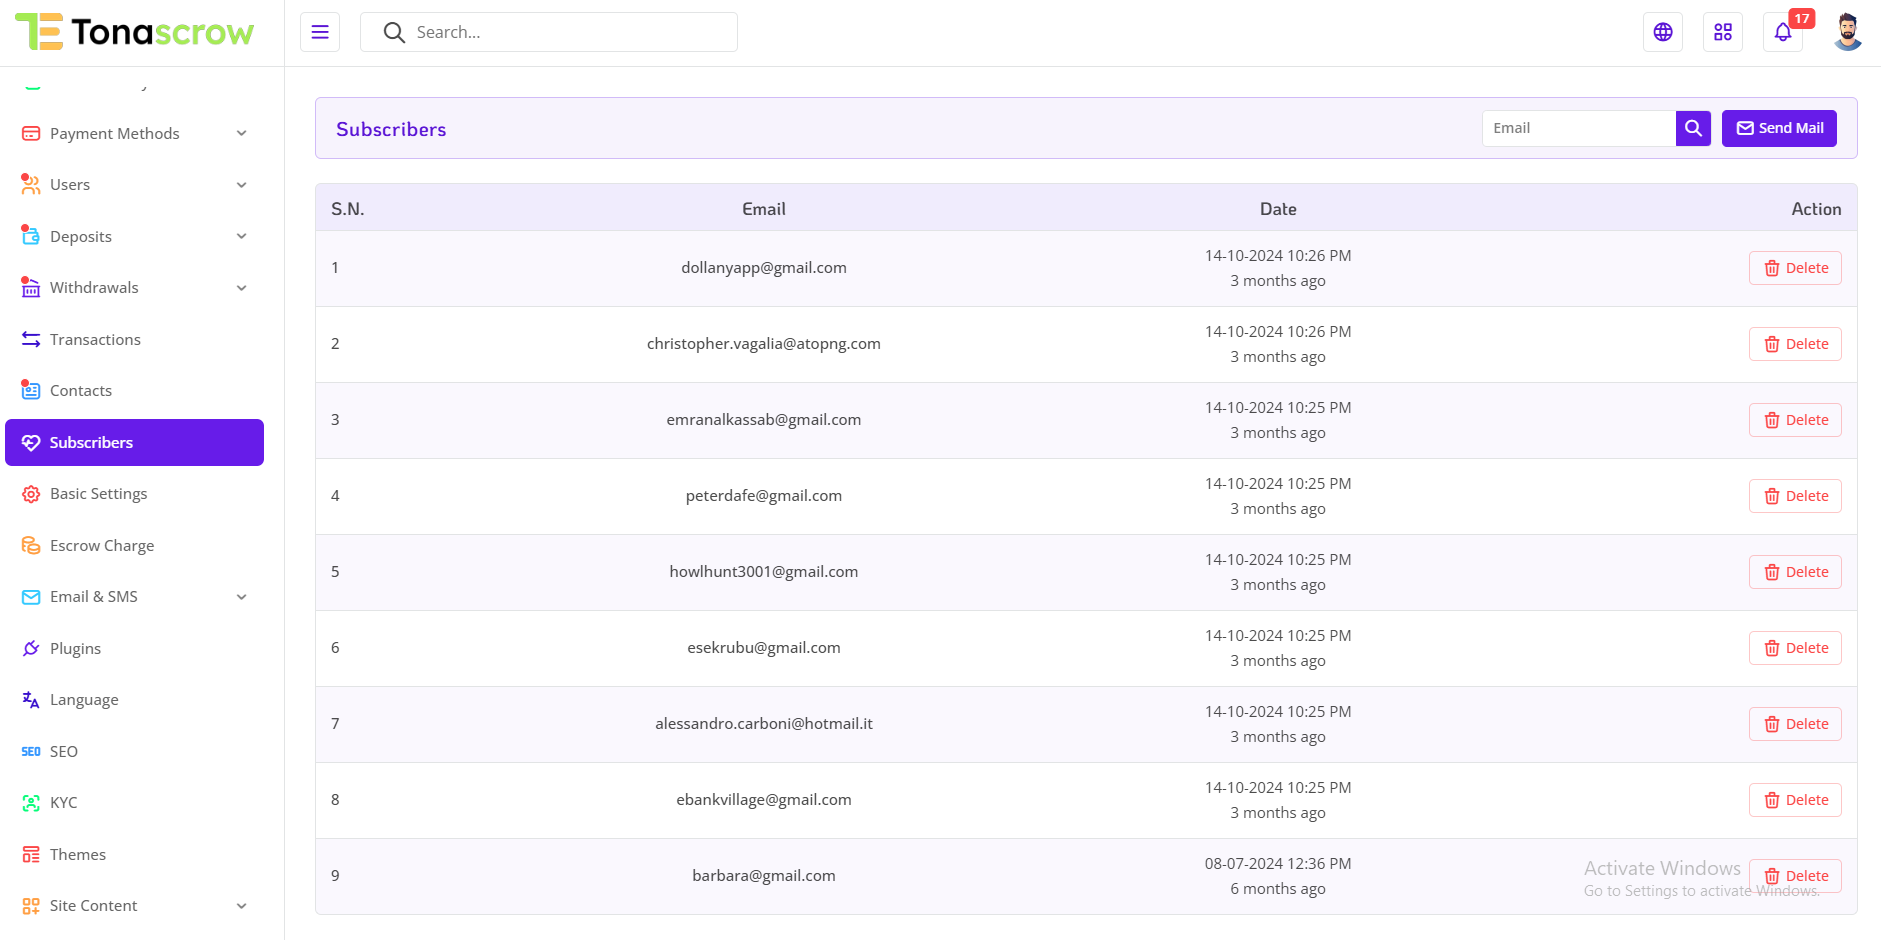Viewport: 1881px width, 940px height.
Task: Open the language globe icon
Action: [x=1663, y=32]
